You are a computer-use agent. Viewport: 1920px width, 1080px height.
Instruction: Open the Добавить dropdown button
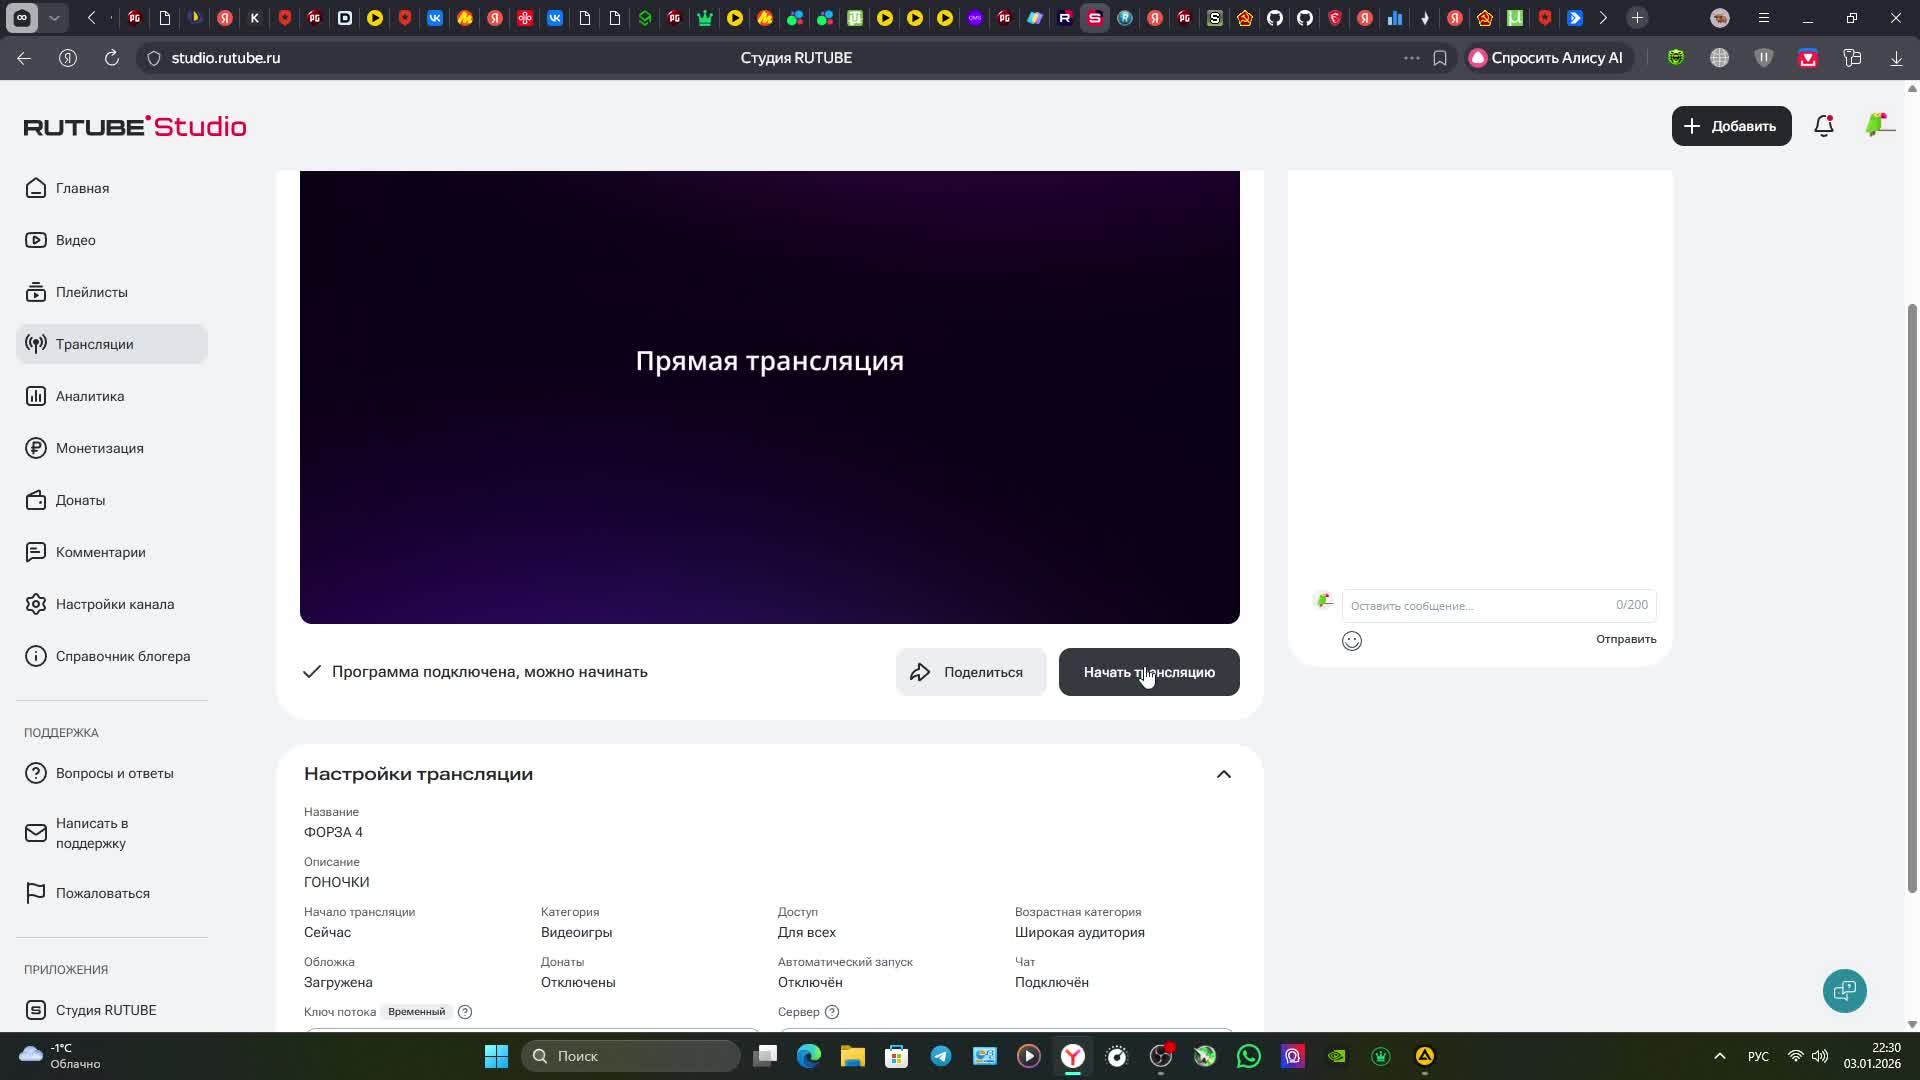(1731, 126)
